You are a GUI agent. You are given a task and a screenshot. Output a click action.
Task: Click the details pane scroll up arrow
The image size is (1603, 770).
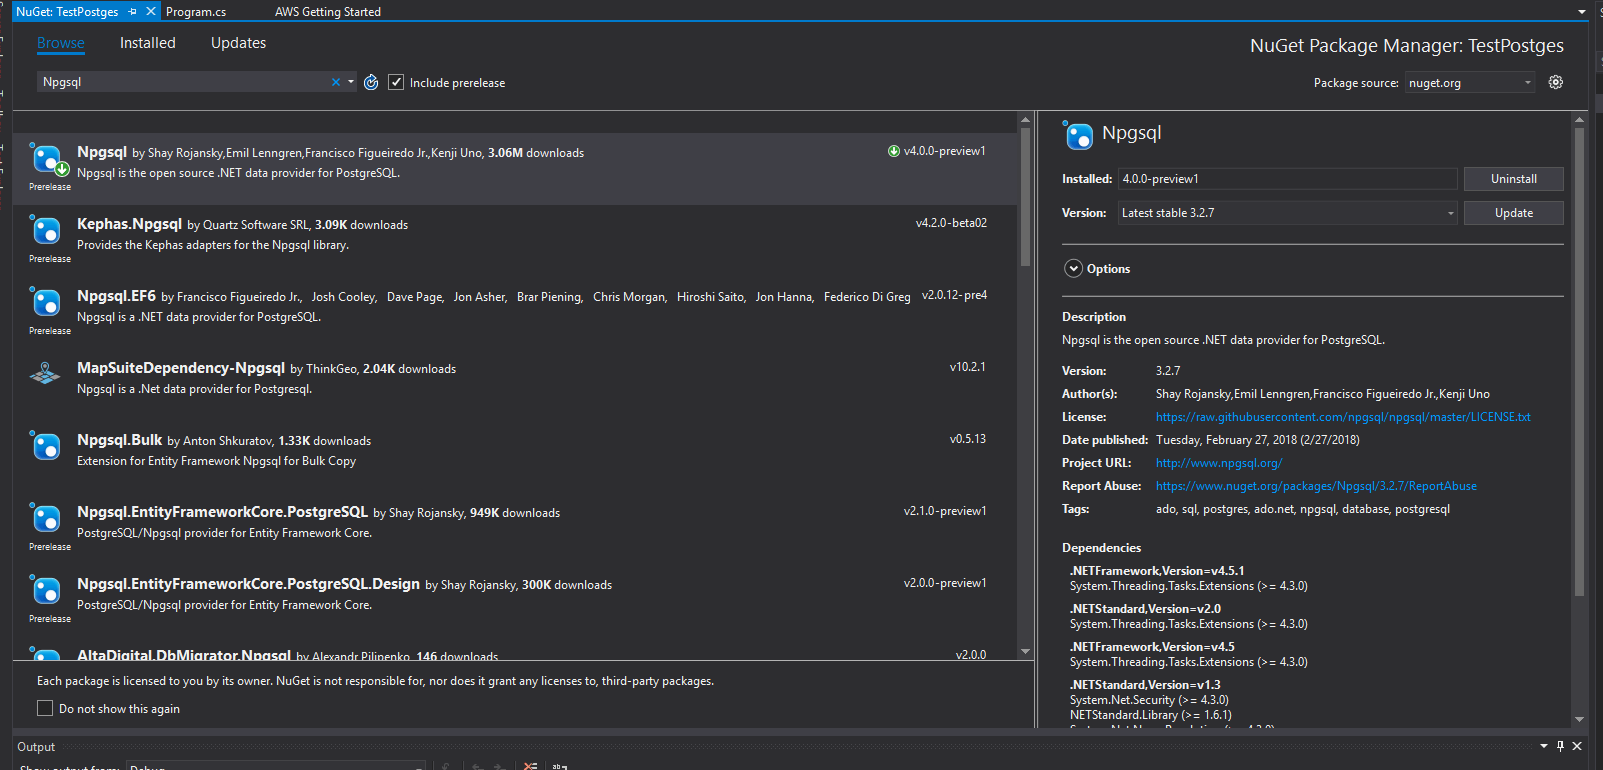point(1579,119)
